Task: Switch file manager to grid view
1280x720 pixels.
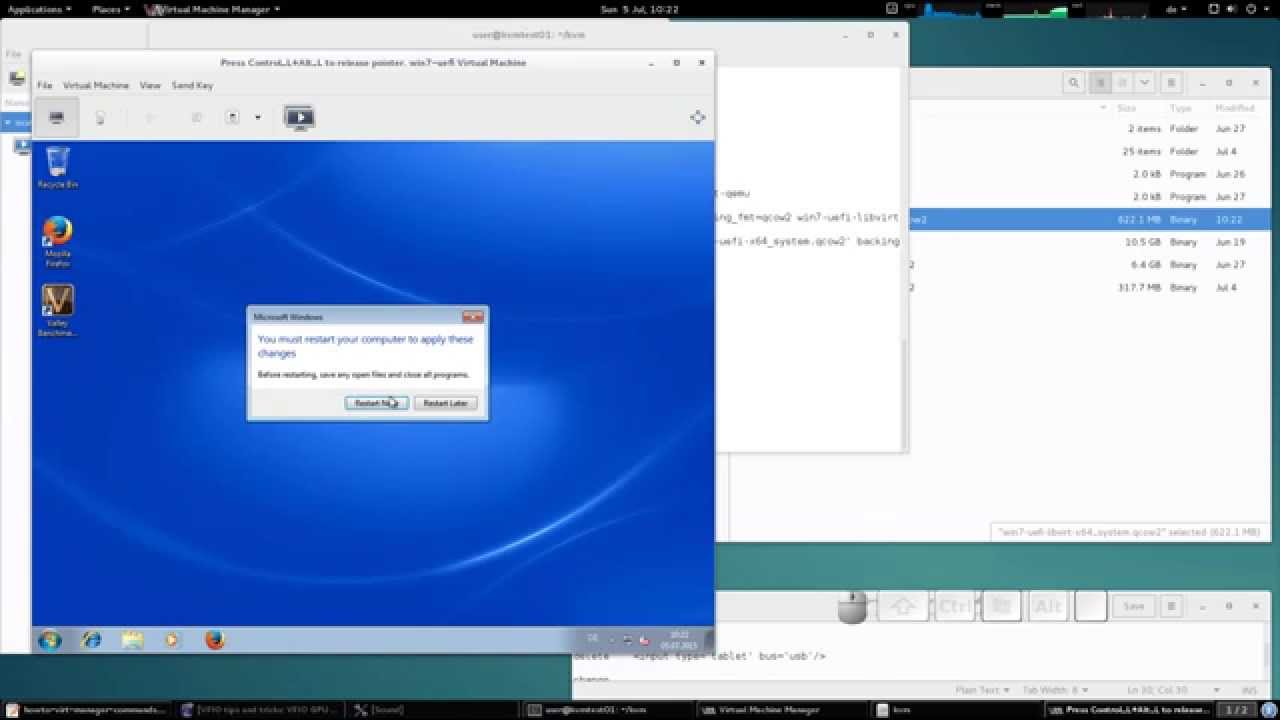Action: tap(1122, 83)
